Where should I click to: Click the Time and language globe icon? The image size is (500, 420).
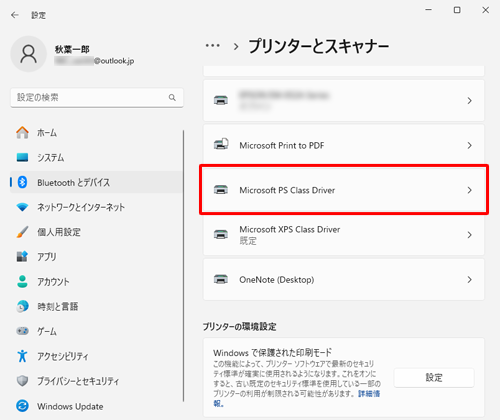click(x=22, y=306)
